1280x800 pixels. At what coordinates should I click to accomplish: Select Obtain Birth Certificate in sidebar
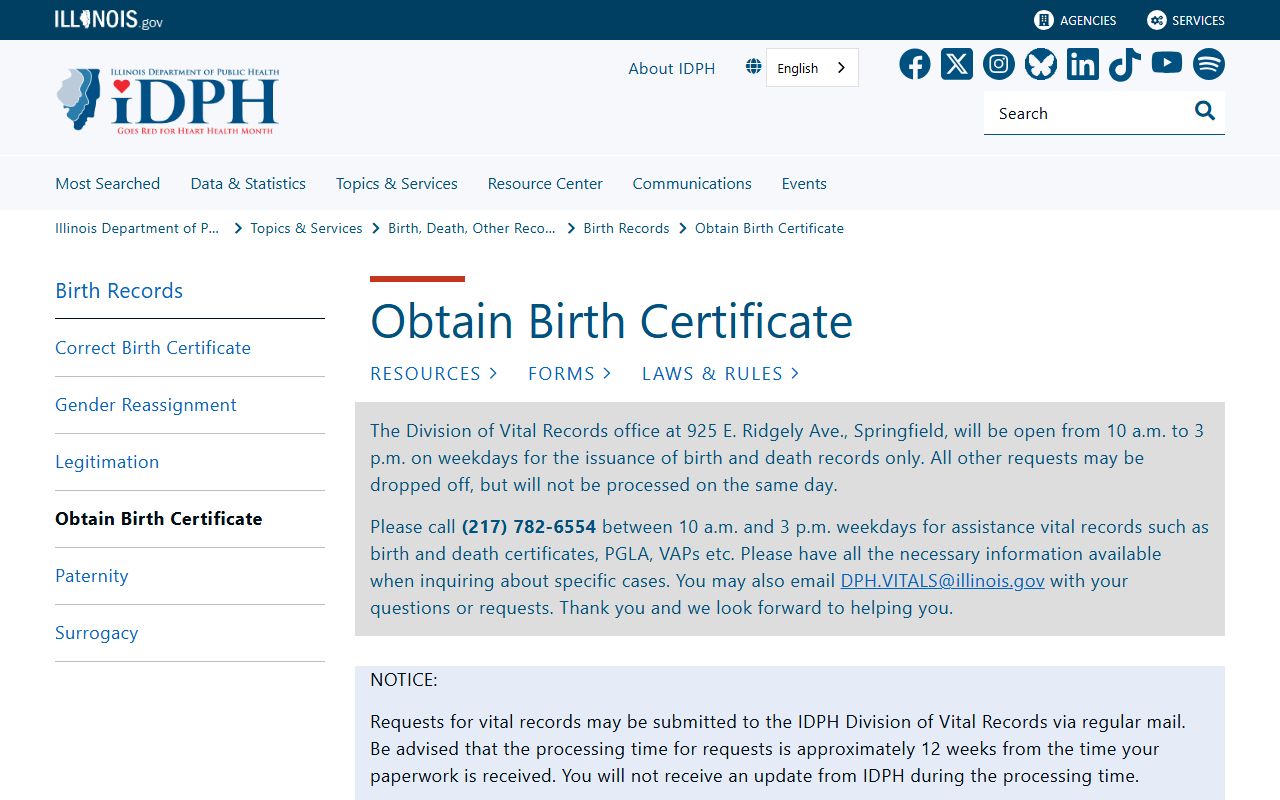pos(159,518)
